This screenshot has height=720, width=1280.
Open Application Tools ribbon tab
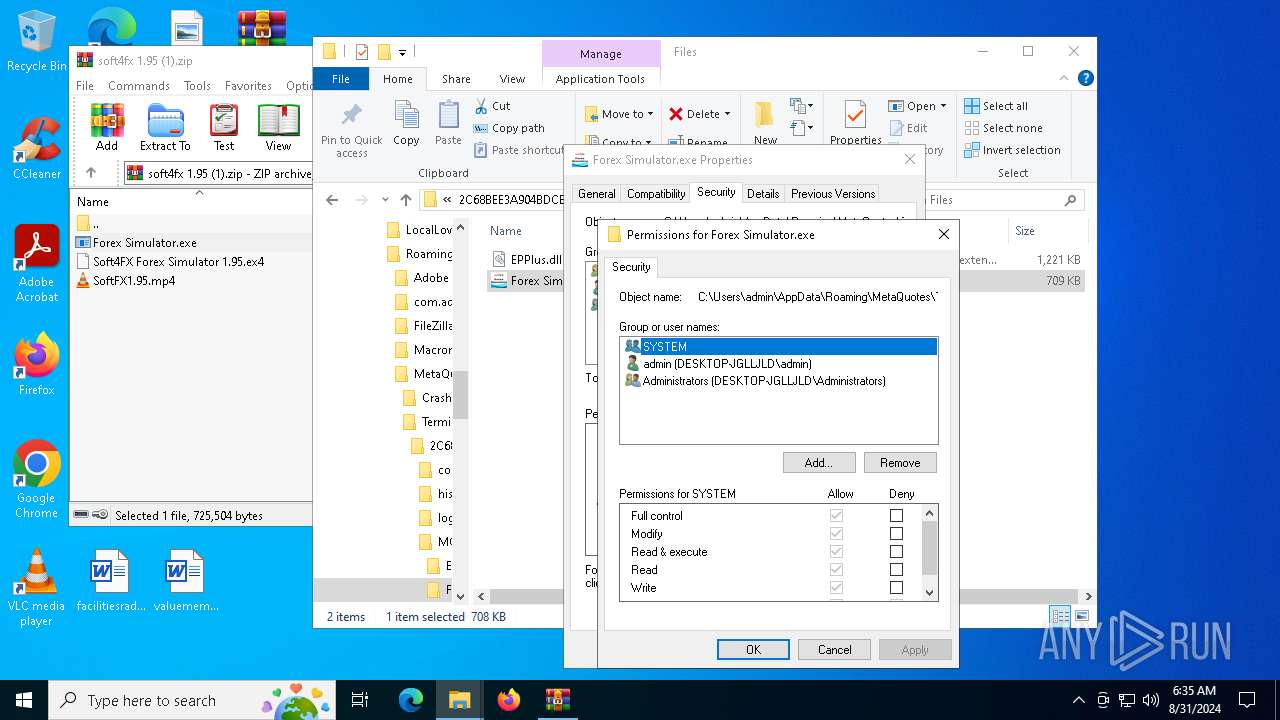(x=600, y=79)
